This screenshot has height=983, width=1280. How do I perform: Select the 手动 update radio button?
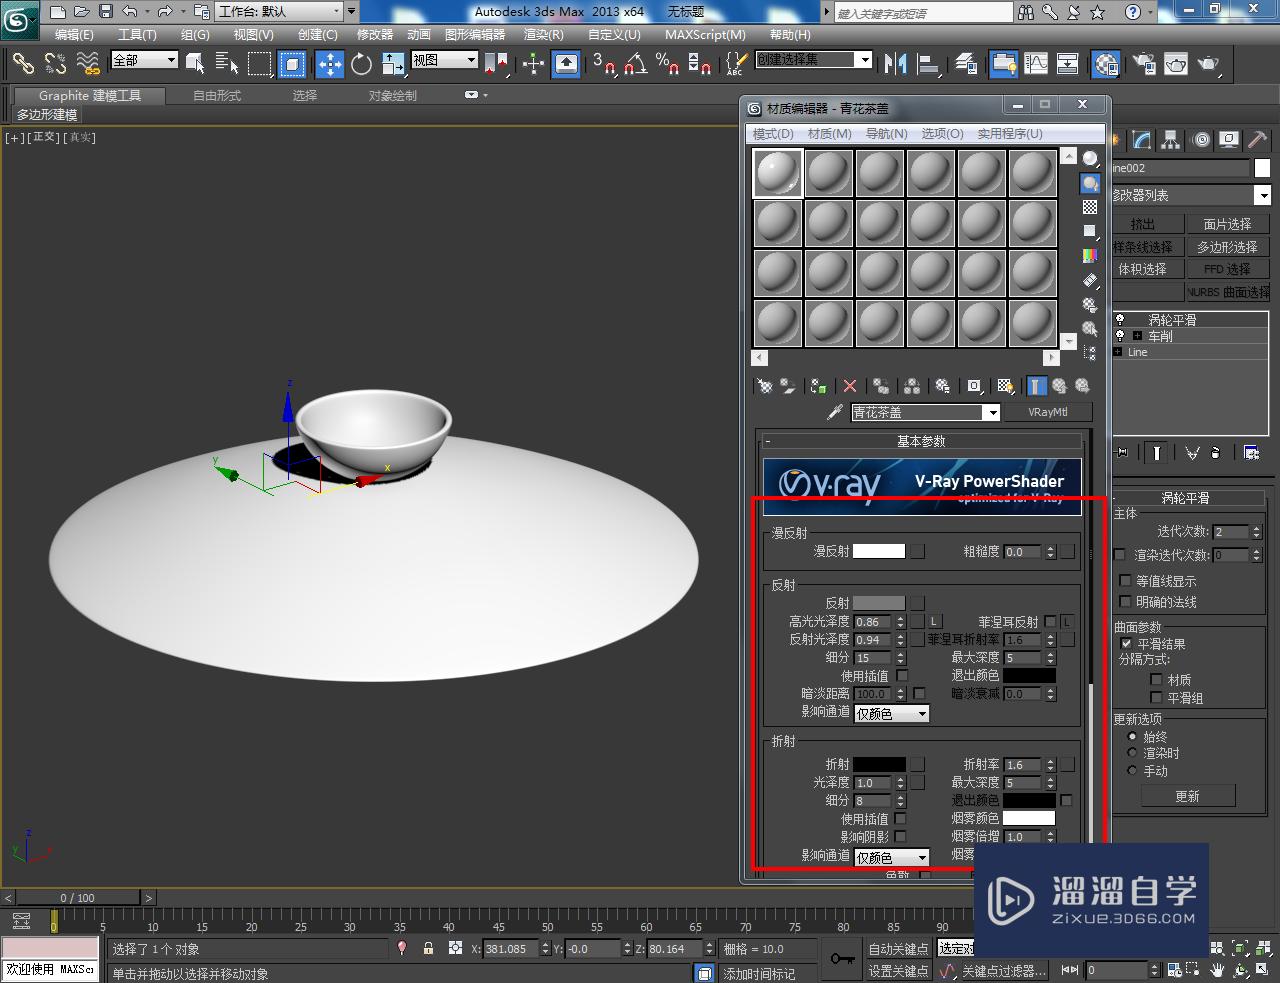pos(1132,771)
